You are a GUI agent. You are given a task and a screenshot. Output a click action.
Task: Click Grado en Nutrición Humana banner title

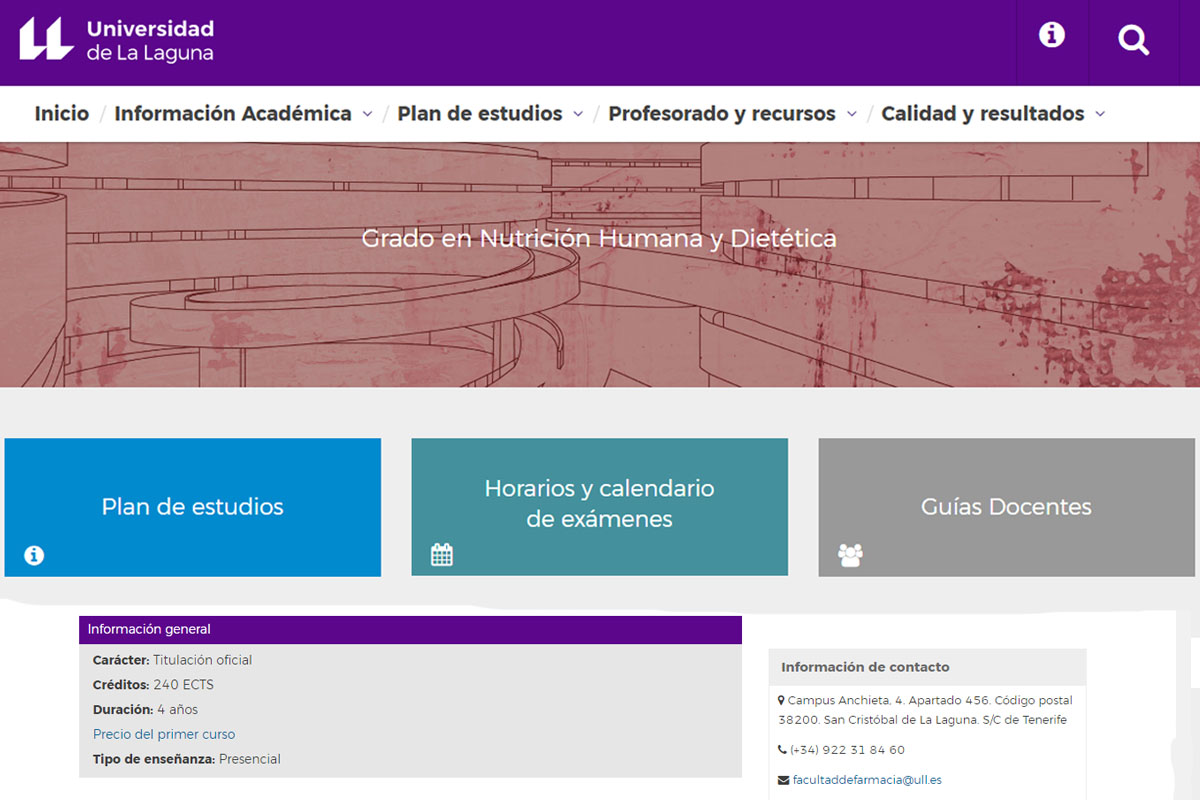(599, 239)
